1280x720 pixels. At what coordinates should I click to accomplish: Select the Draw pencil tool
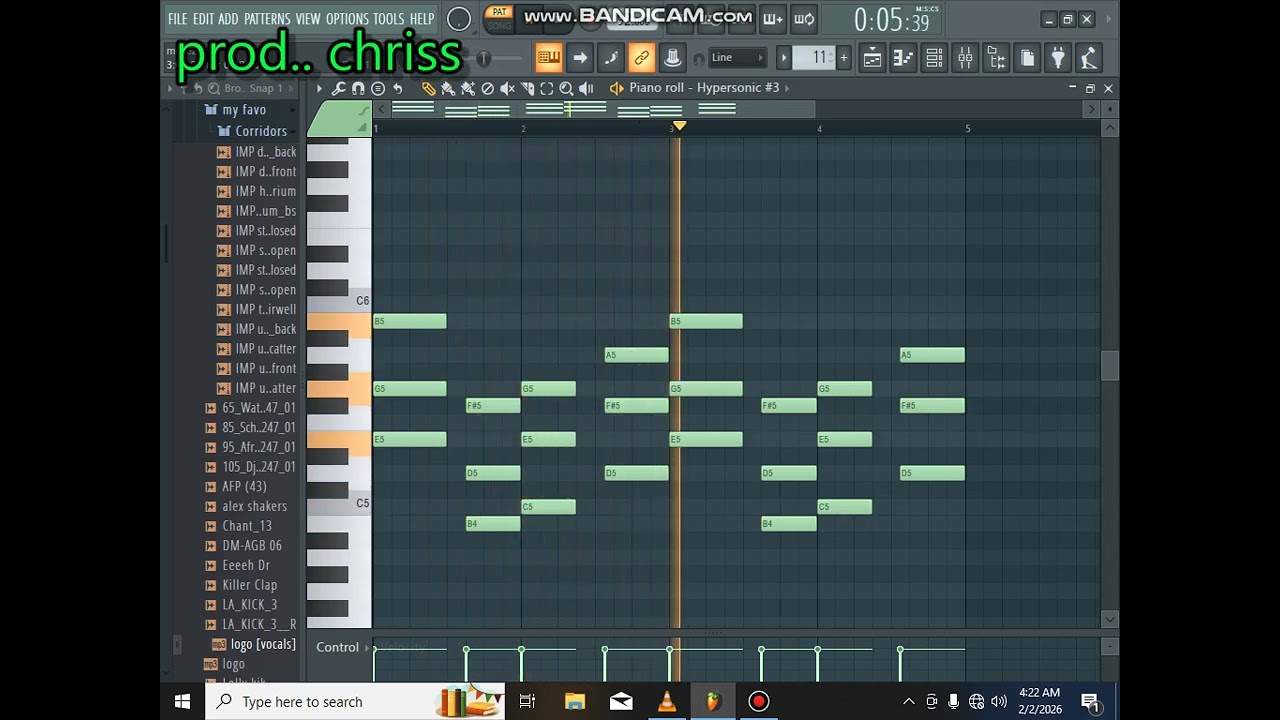click(x=428, y=88)
